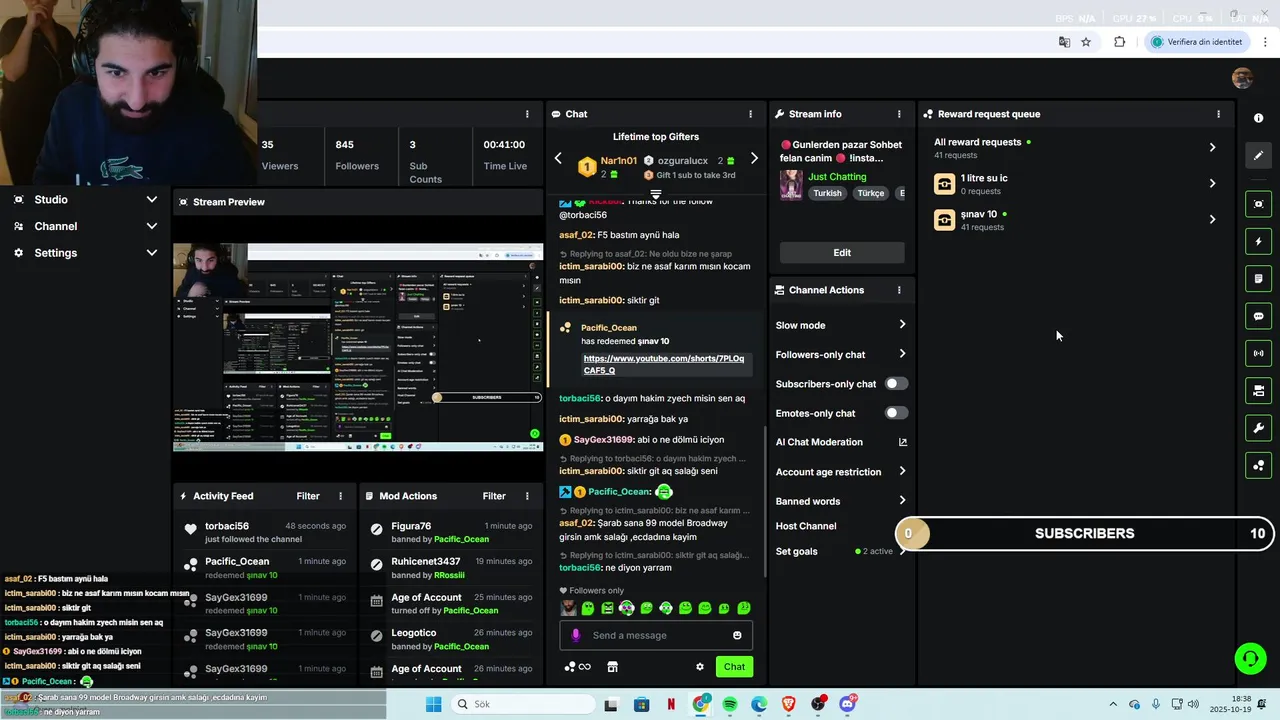This screenshot has height=720, width=1280.
Task: Click bookmark star in browser address bar
Action: coord(1086,42)
